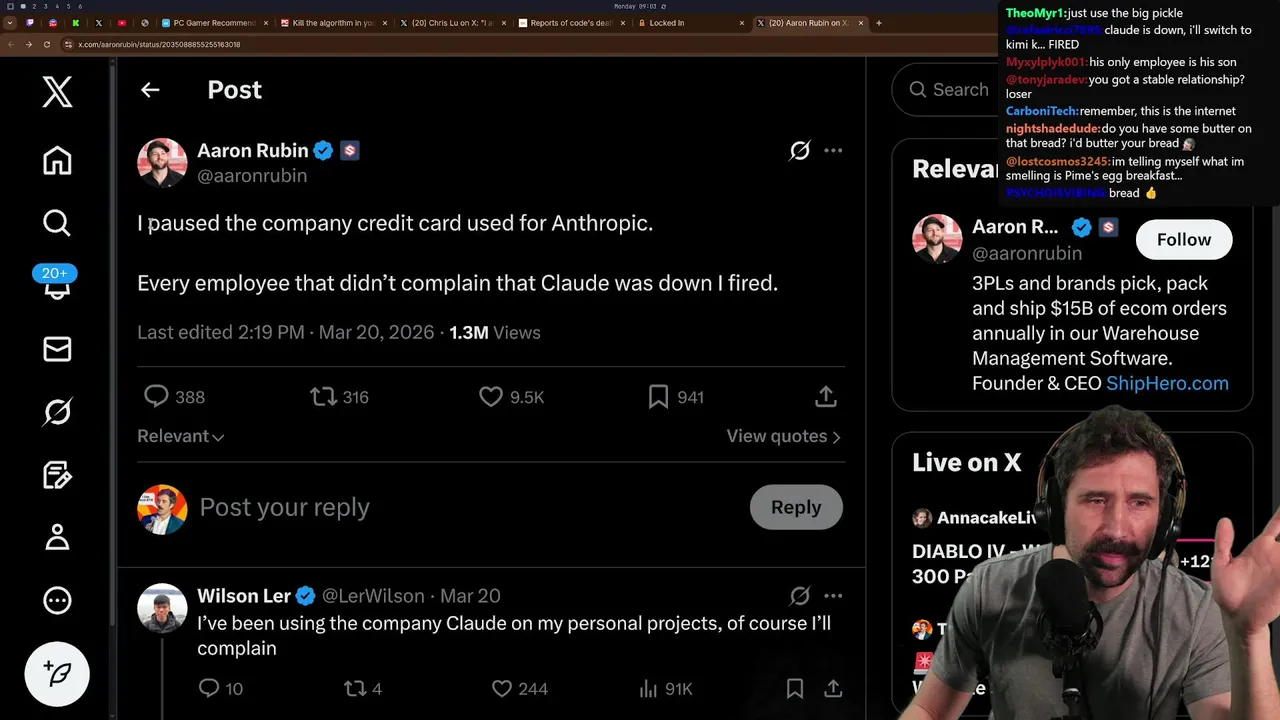Screen dimensions: 1280x720
Task: Open Aaron Rubin's profile name on the post
Action: 252,150
